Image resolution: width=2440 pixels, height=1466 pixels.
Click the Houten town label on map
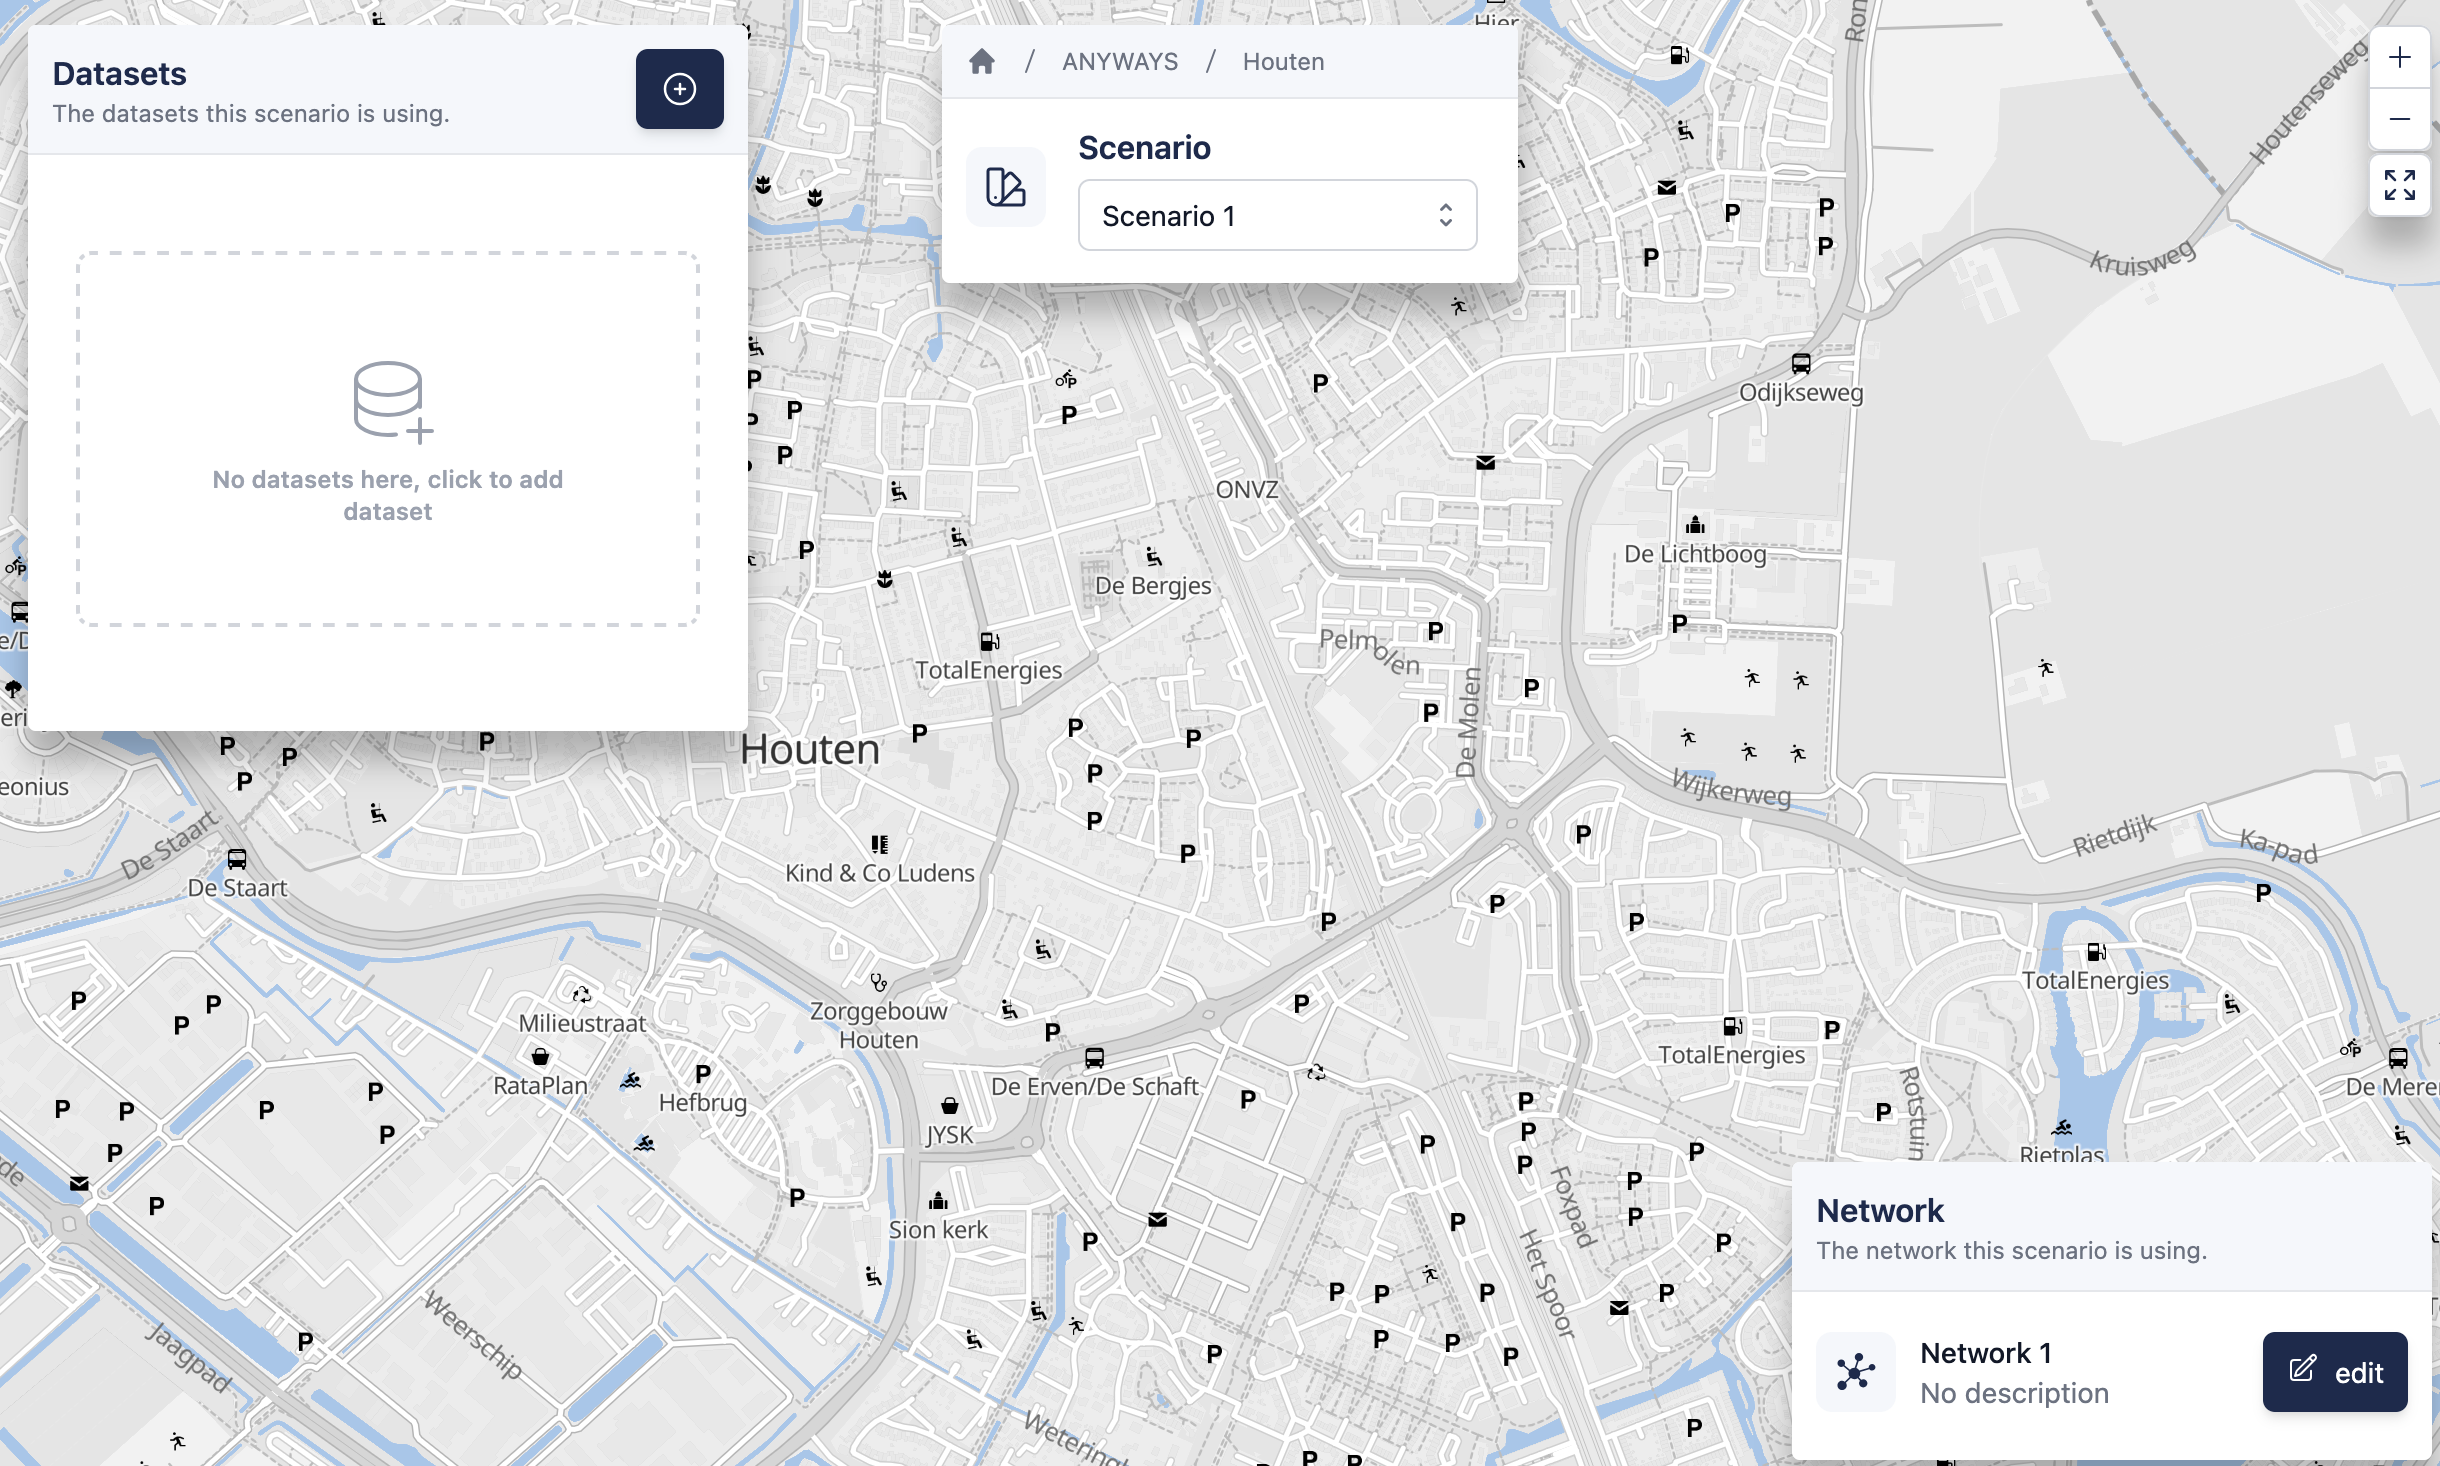click(809, 750)
